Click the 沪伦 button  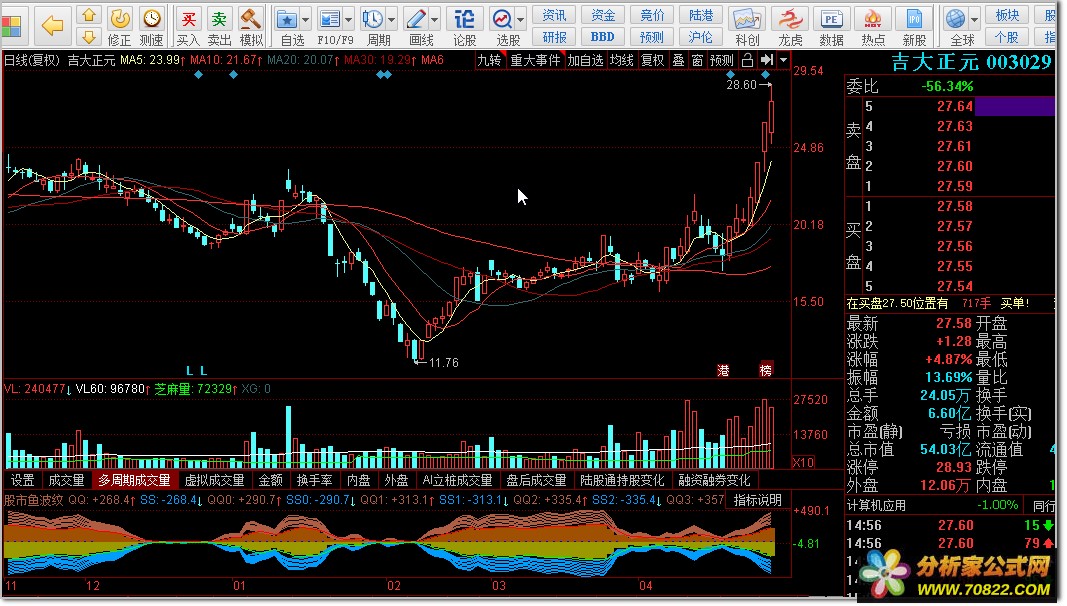pyautogui.click(x=701, y=37)
